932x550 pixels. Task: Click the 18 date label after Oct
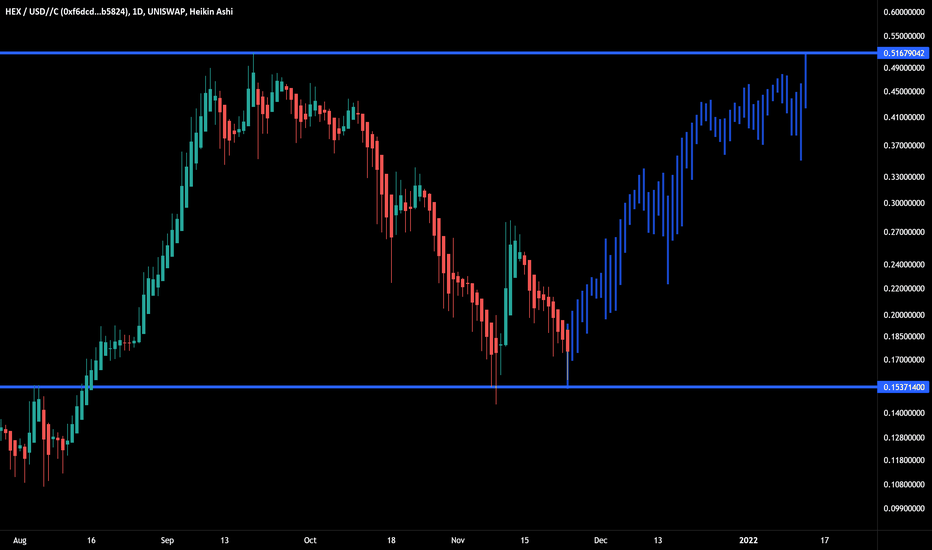391,540
